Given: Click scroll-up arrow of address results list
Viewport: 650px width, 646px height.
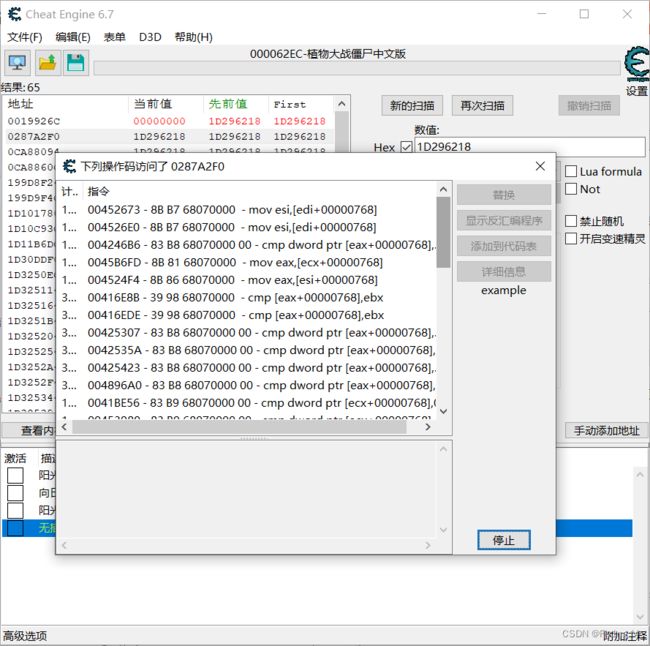Looking at the screenshot, I should (x=342, y=104).
